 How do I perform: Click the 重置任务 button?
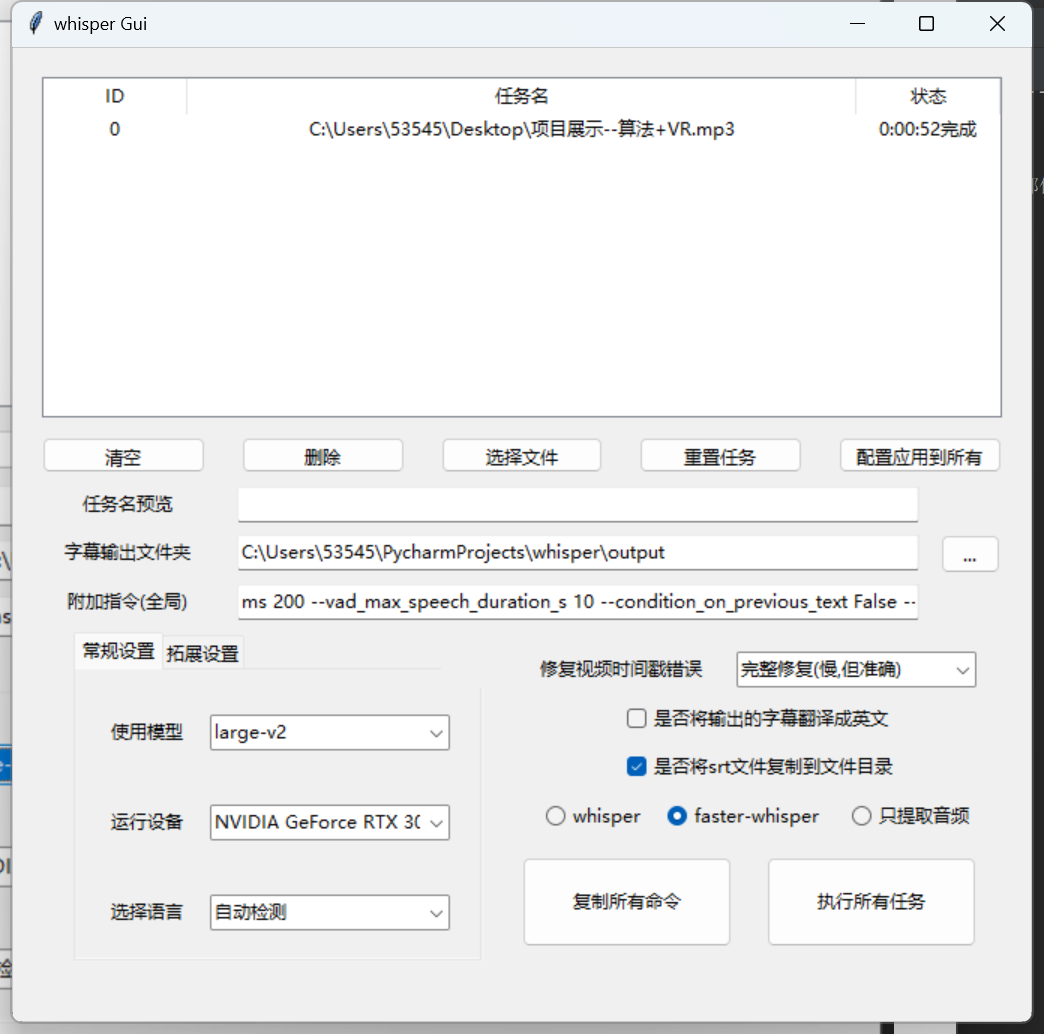[x=720, y=455]
